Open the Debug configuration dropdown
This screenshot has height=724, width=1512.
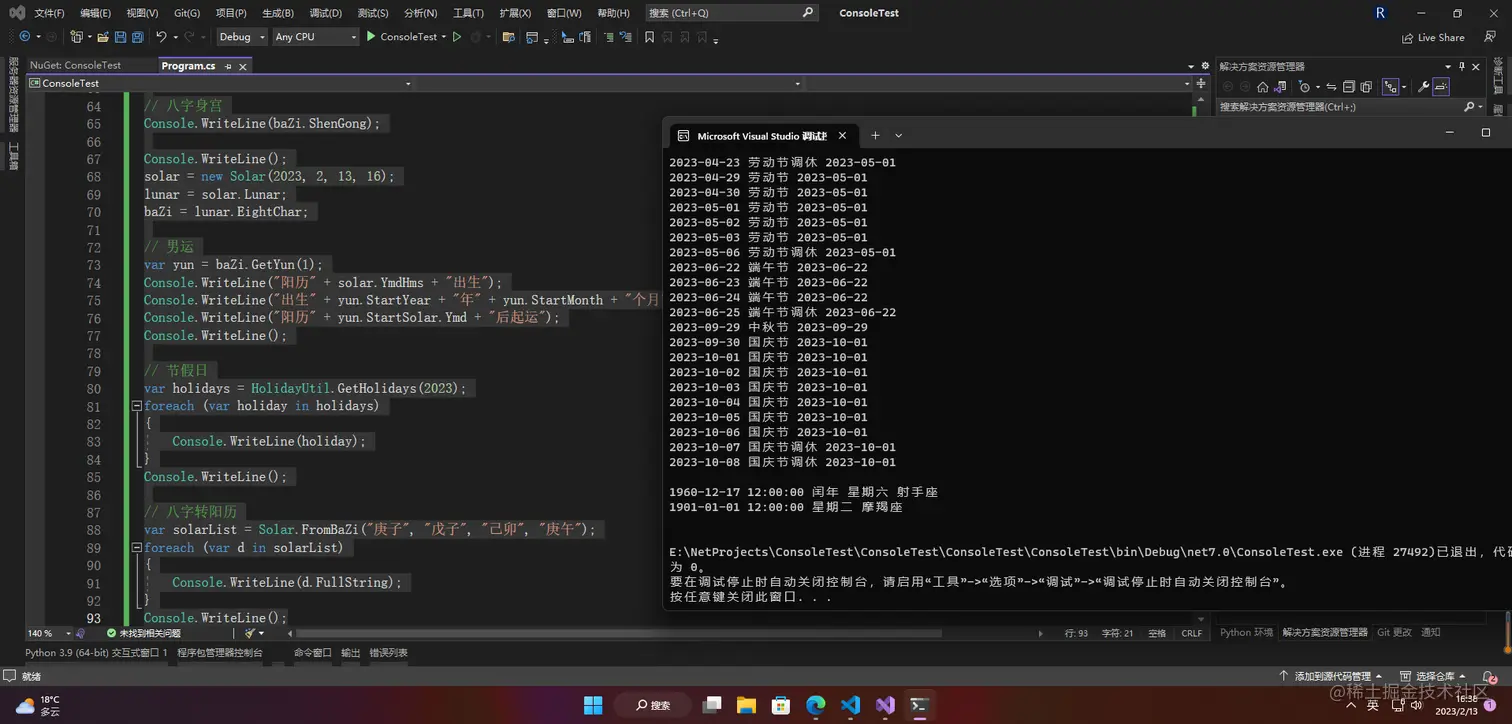[242, 37]
